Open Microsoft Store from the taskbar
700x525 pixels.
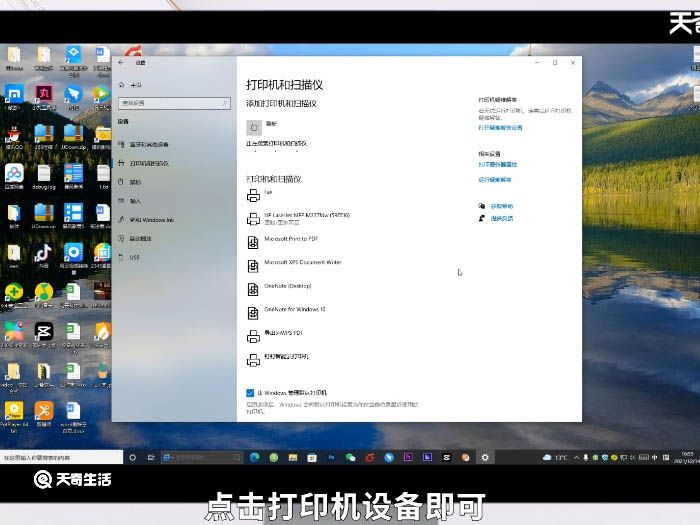pyautogui.click(x=312, y=457)
